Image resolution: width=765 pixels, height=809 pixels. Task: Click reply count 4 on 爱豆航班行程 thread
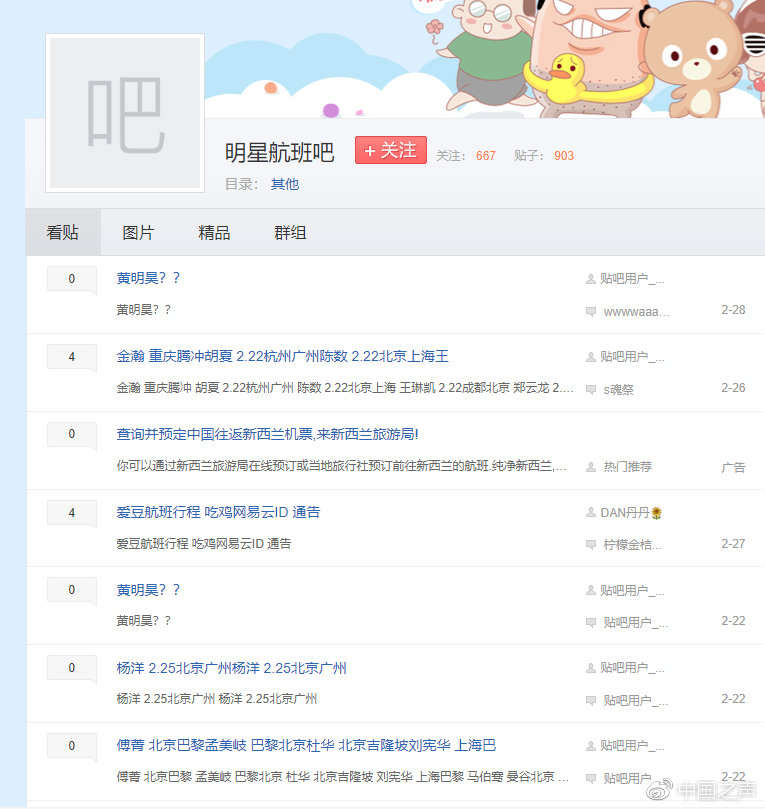tap(72, 513)
